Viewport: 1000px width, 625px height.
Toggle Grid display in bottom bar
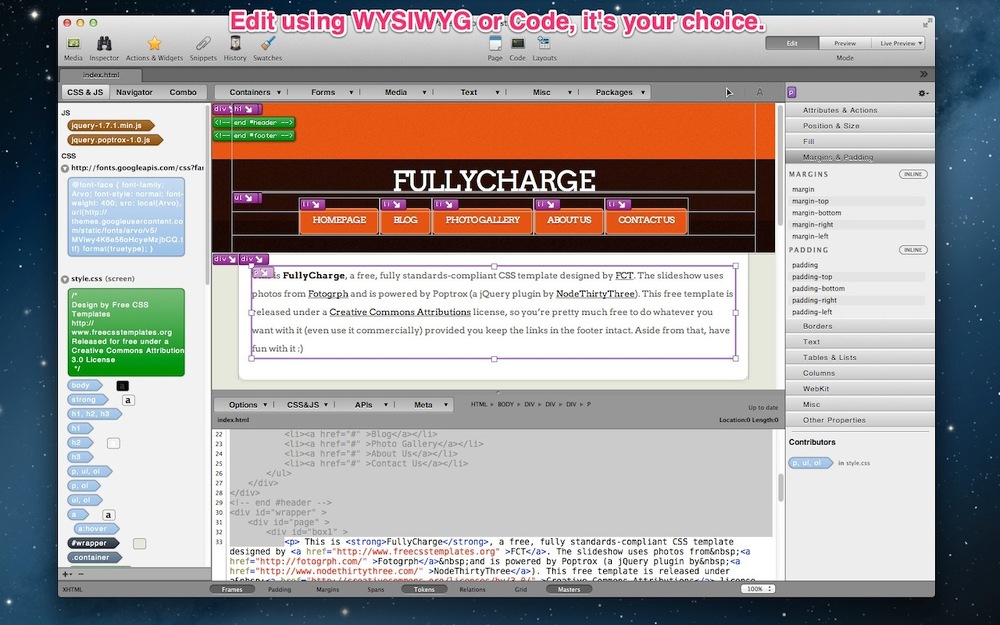pos(521,589)
